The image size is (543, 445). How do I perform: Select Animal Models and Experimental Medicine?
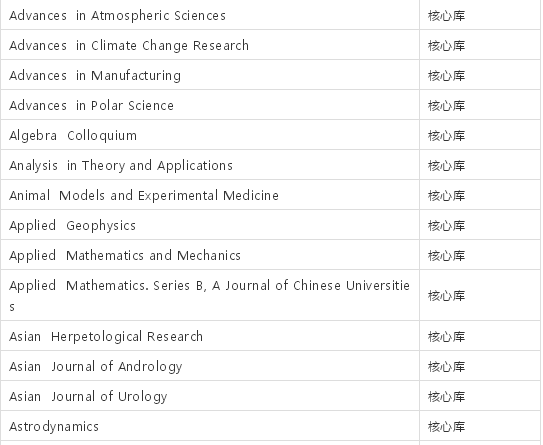click(144, 196)
